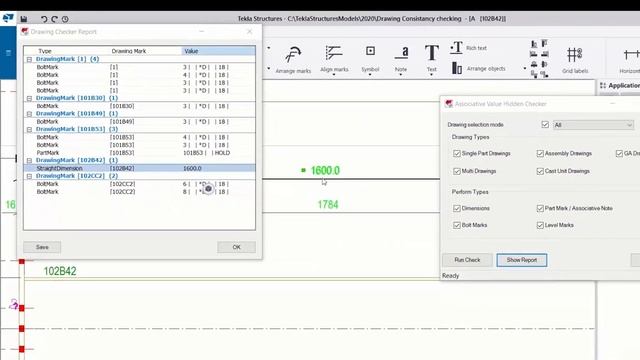Collapse the DrawingMark [101B49] (1) group
This screenshot has height=360, width=640.
point(29,114)
